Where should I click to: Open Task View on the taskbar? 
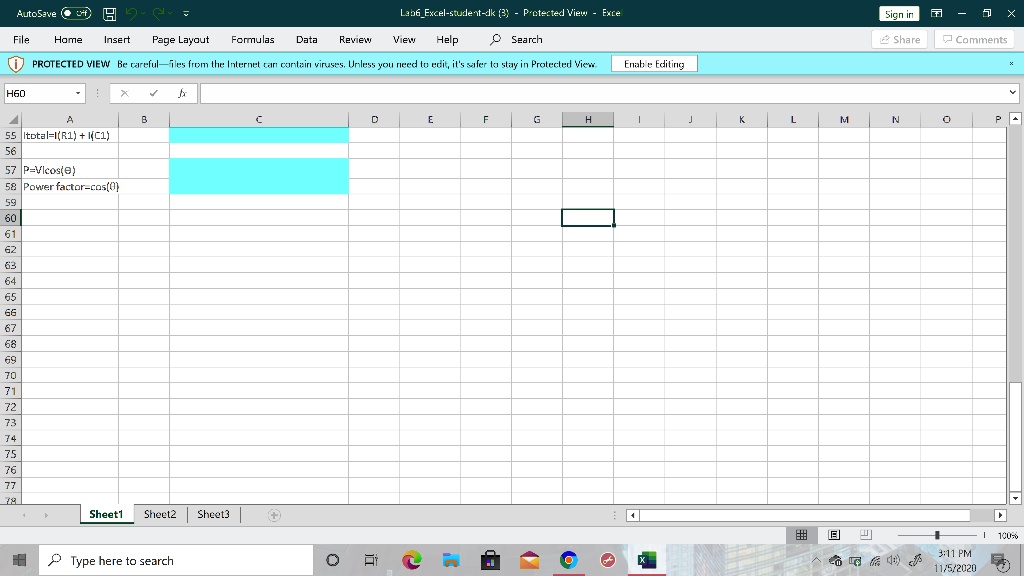[370, 561]
